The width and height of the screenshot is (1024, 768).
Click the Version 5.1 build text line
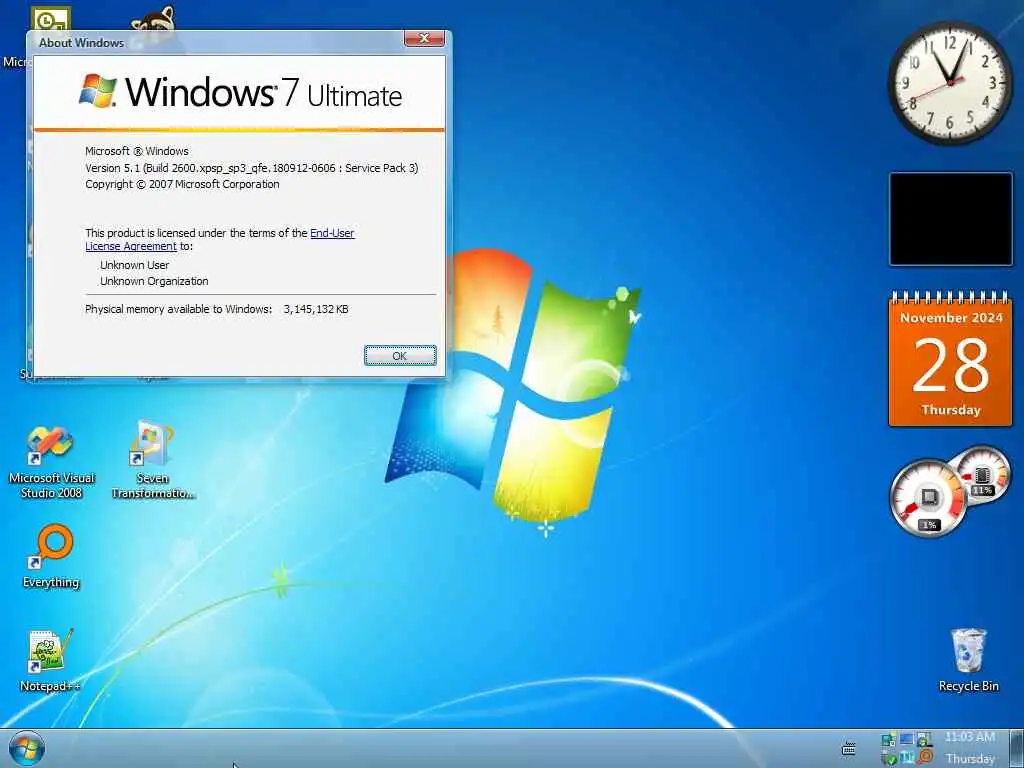(x=251, y=168)
